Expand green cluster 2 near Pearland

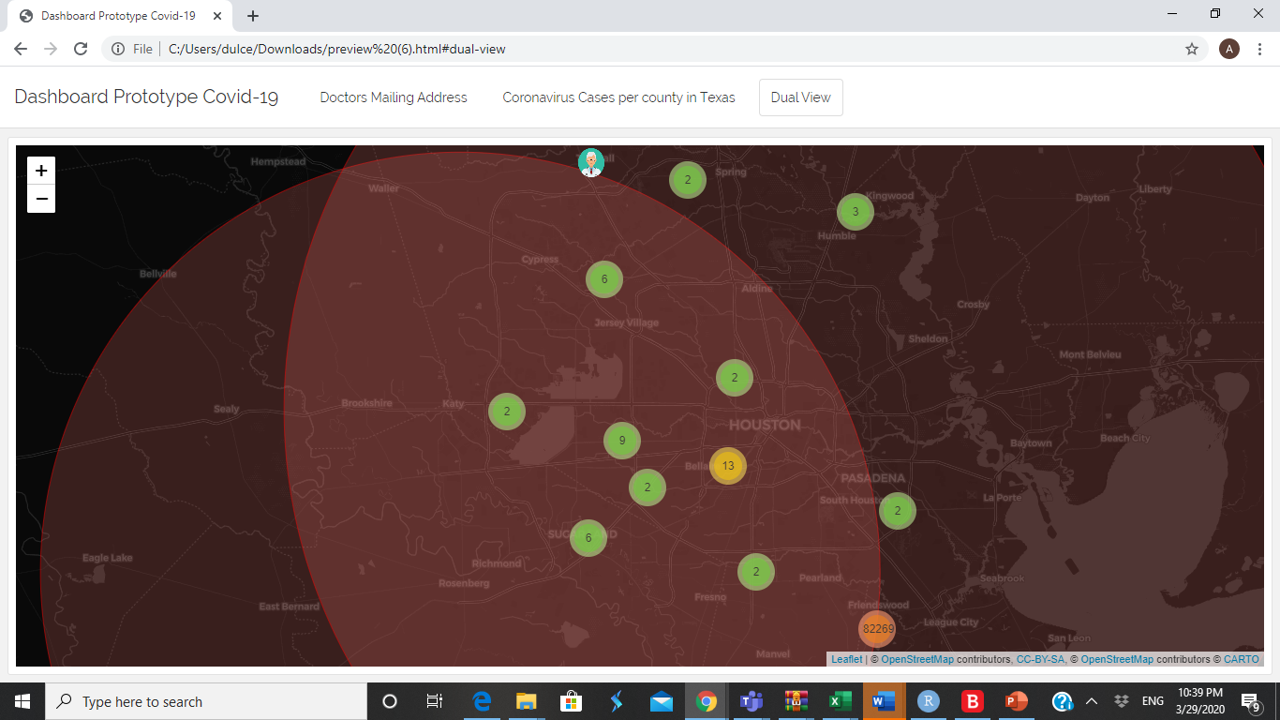click(756, 572)
